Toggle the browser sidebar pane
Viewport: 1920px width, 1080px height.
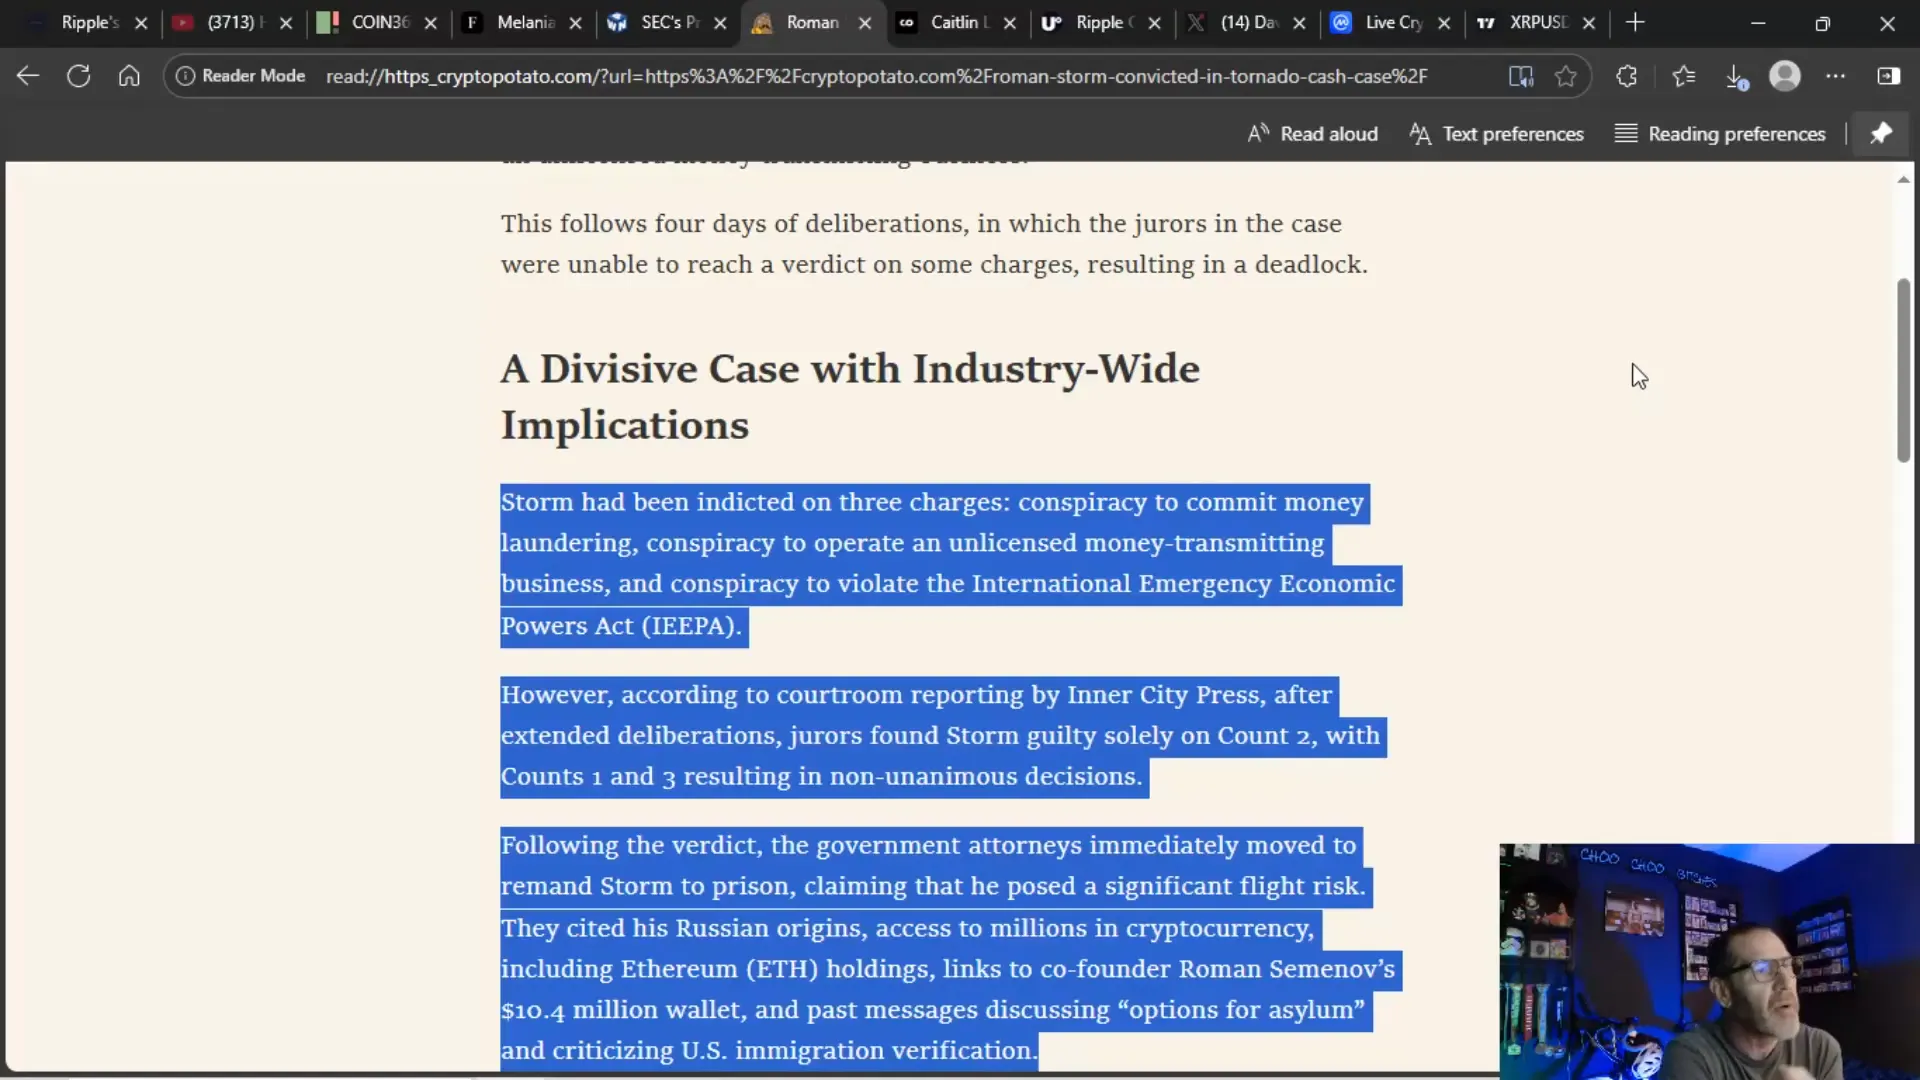coord(1889,76)
